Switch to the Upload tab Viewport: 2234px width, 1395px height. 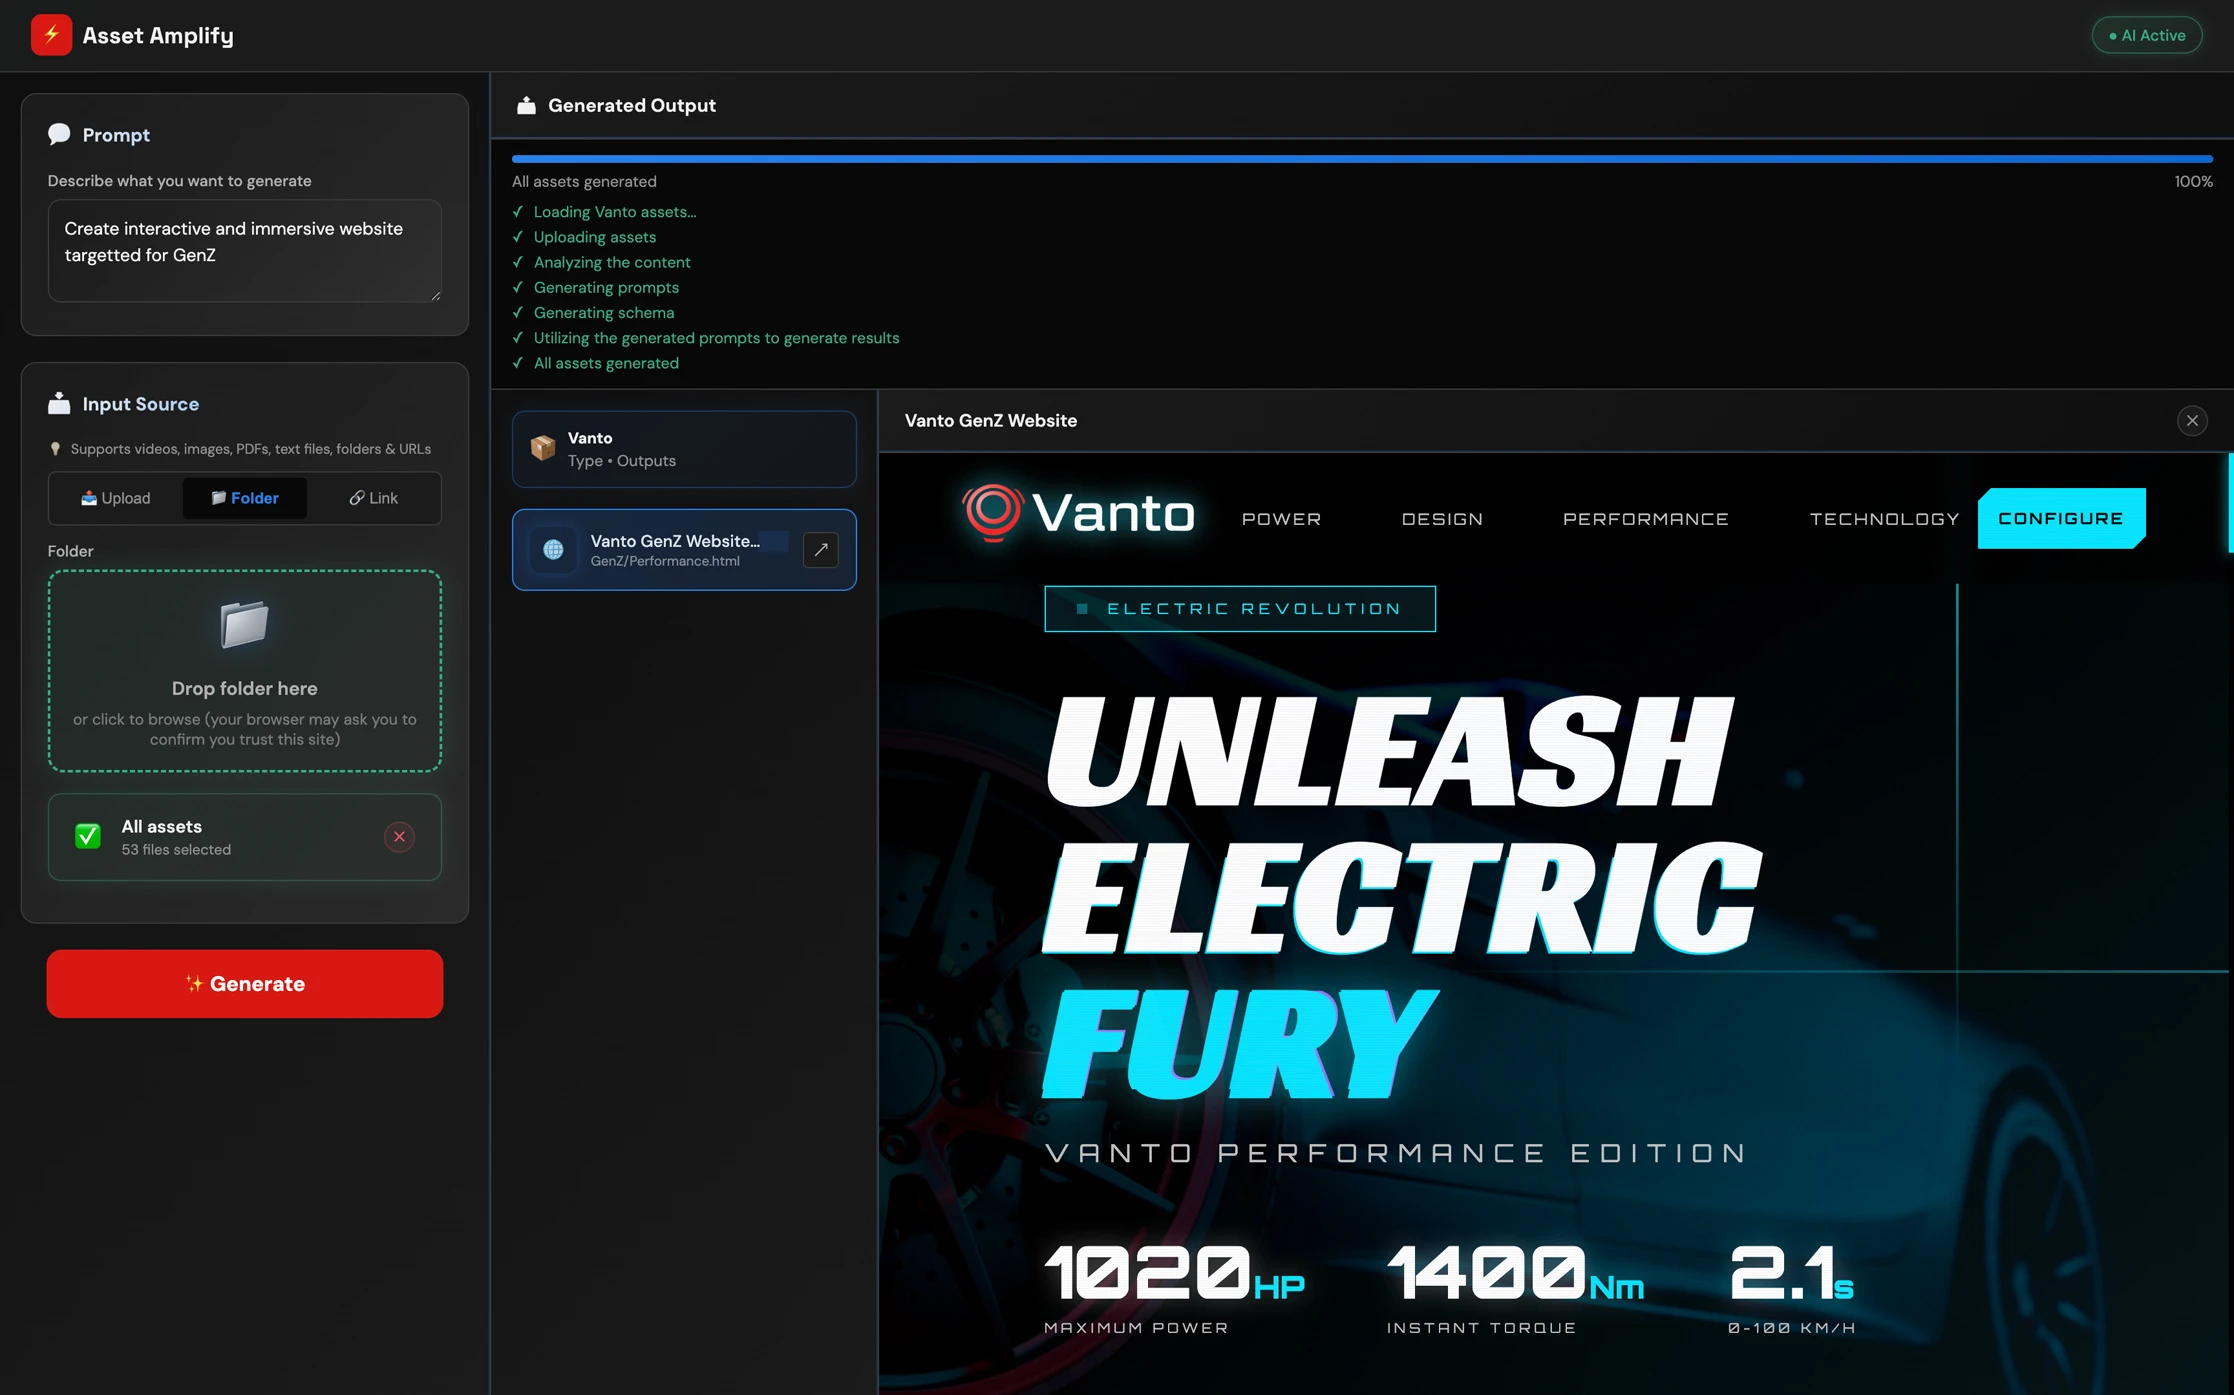116,498
